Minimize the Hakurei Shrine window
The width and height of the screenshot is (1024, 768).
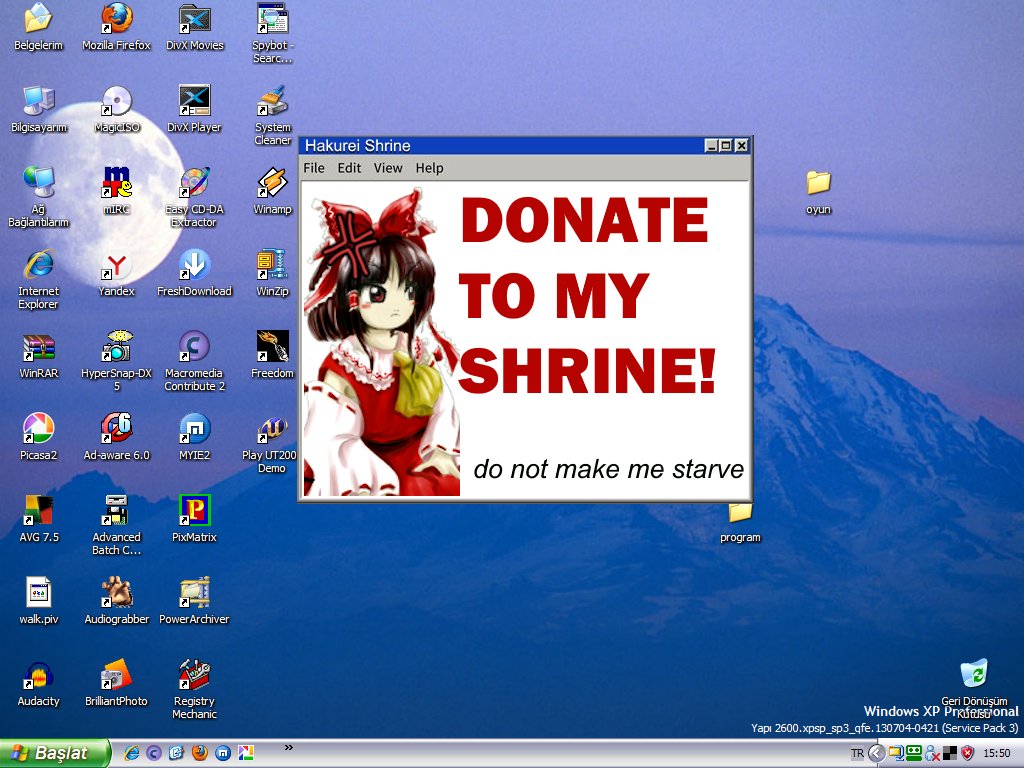[711, 146]
